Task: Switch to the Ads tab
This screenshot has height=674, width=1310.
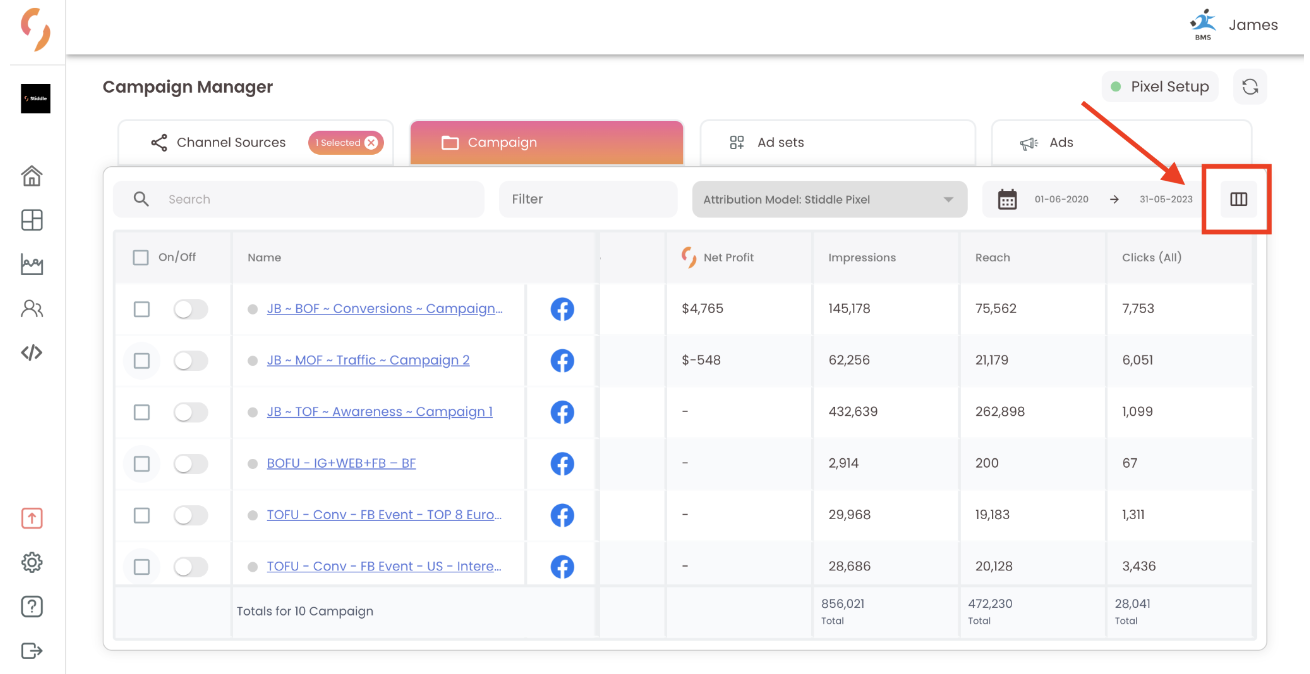Action: [x=1122, y=143]
